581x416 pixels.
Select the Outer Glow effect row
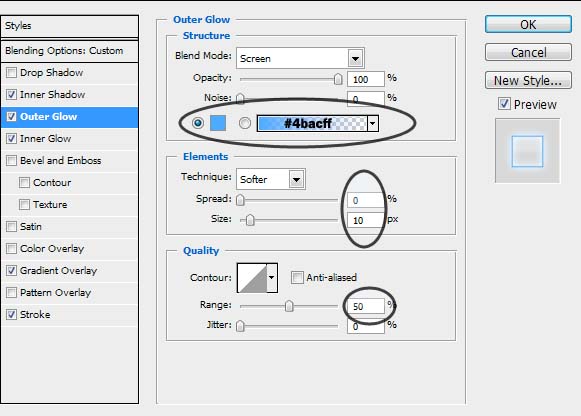pos(70,117)
